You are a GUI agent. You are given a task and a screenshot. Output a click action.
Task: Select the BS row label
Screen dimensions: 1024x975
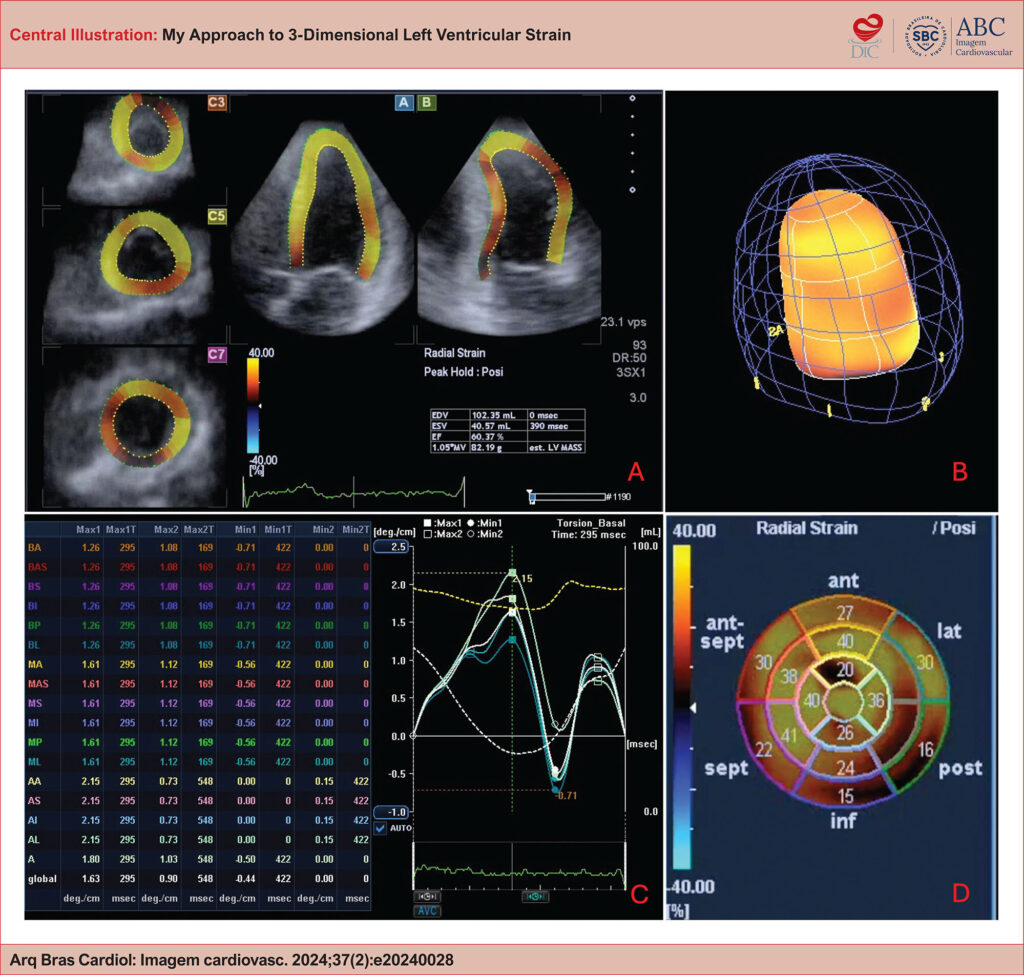pyautogui.click(x=34, y=586)
